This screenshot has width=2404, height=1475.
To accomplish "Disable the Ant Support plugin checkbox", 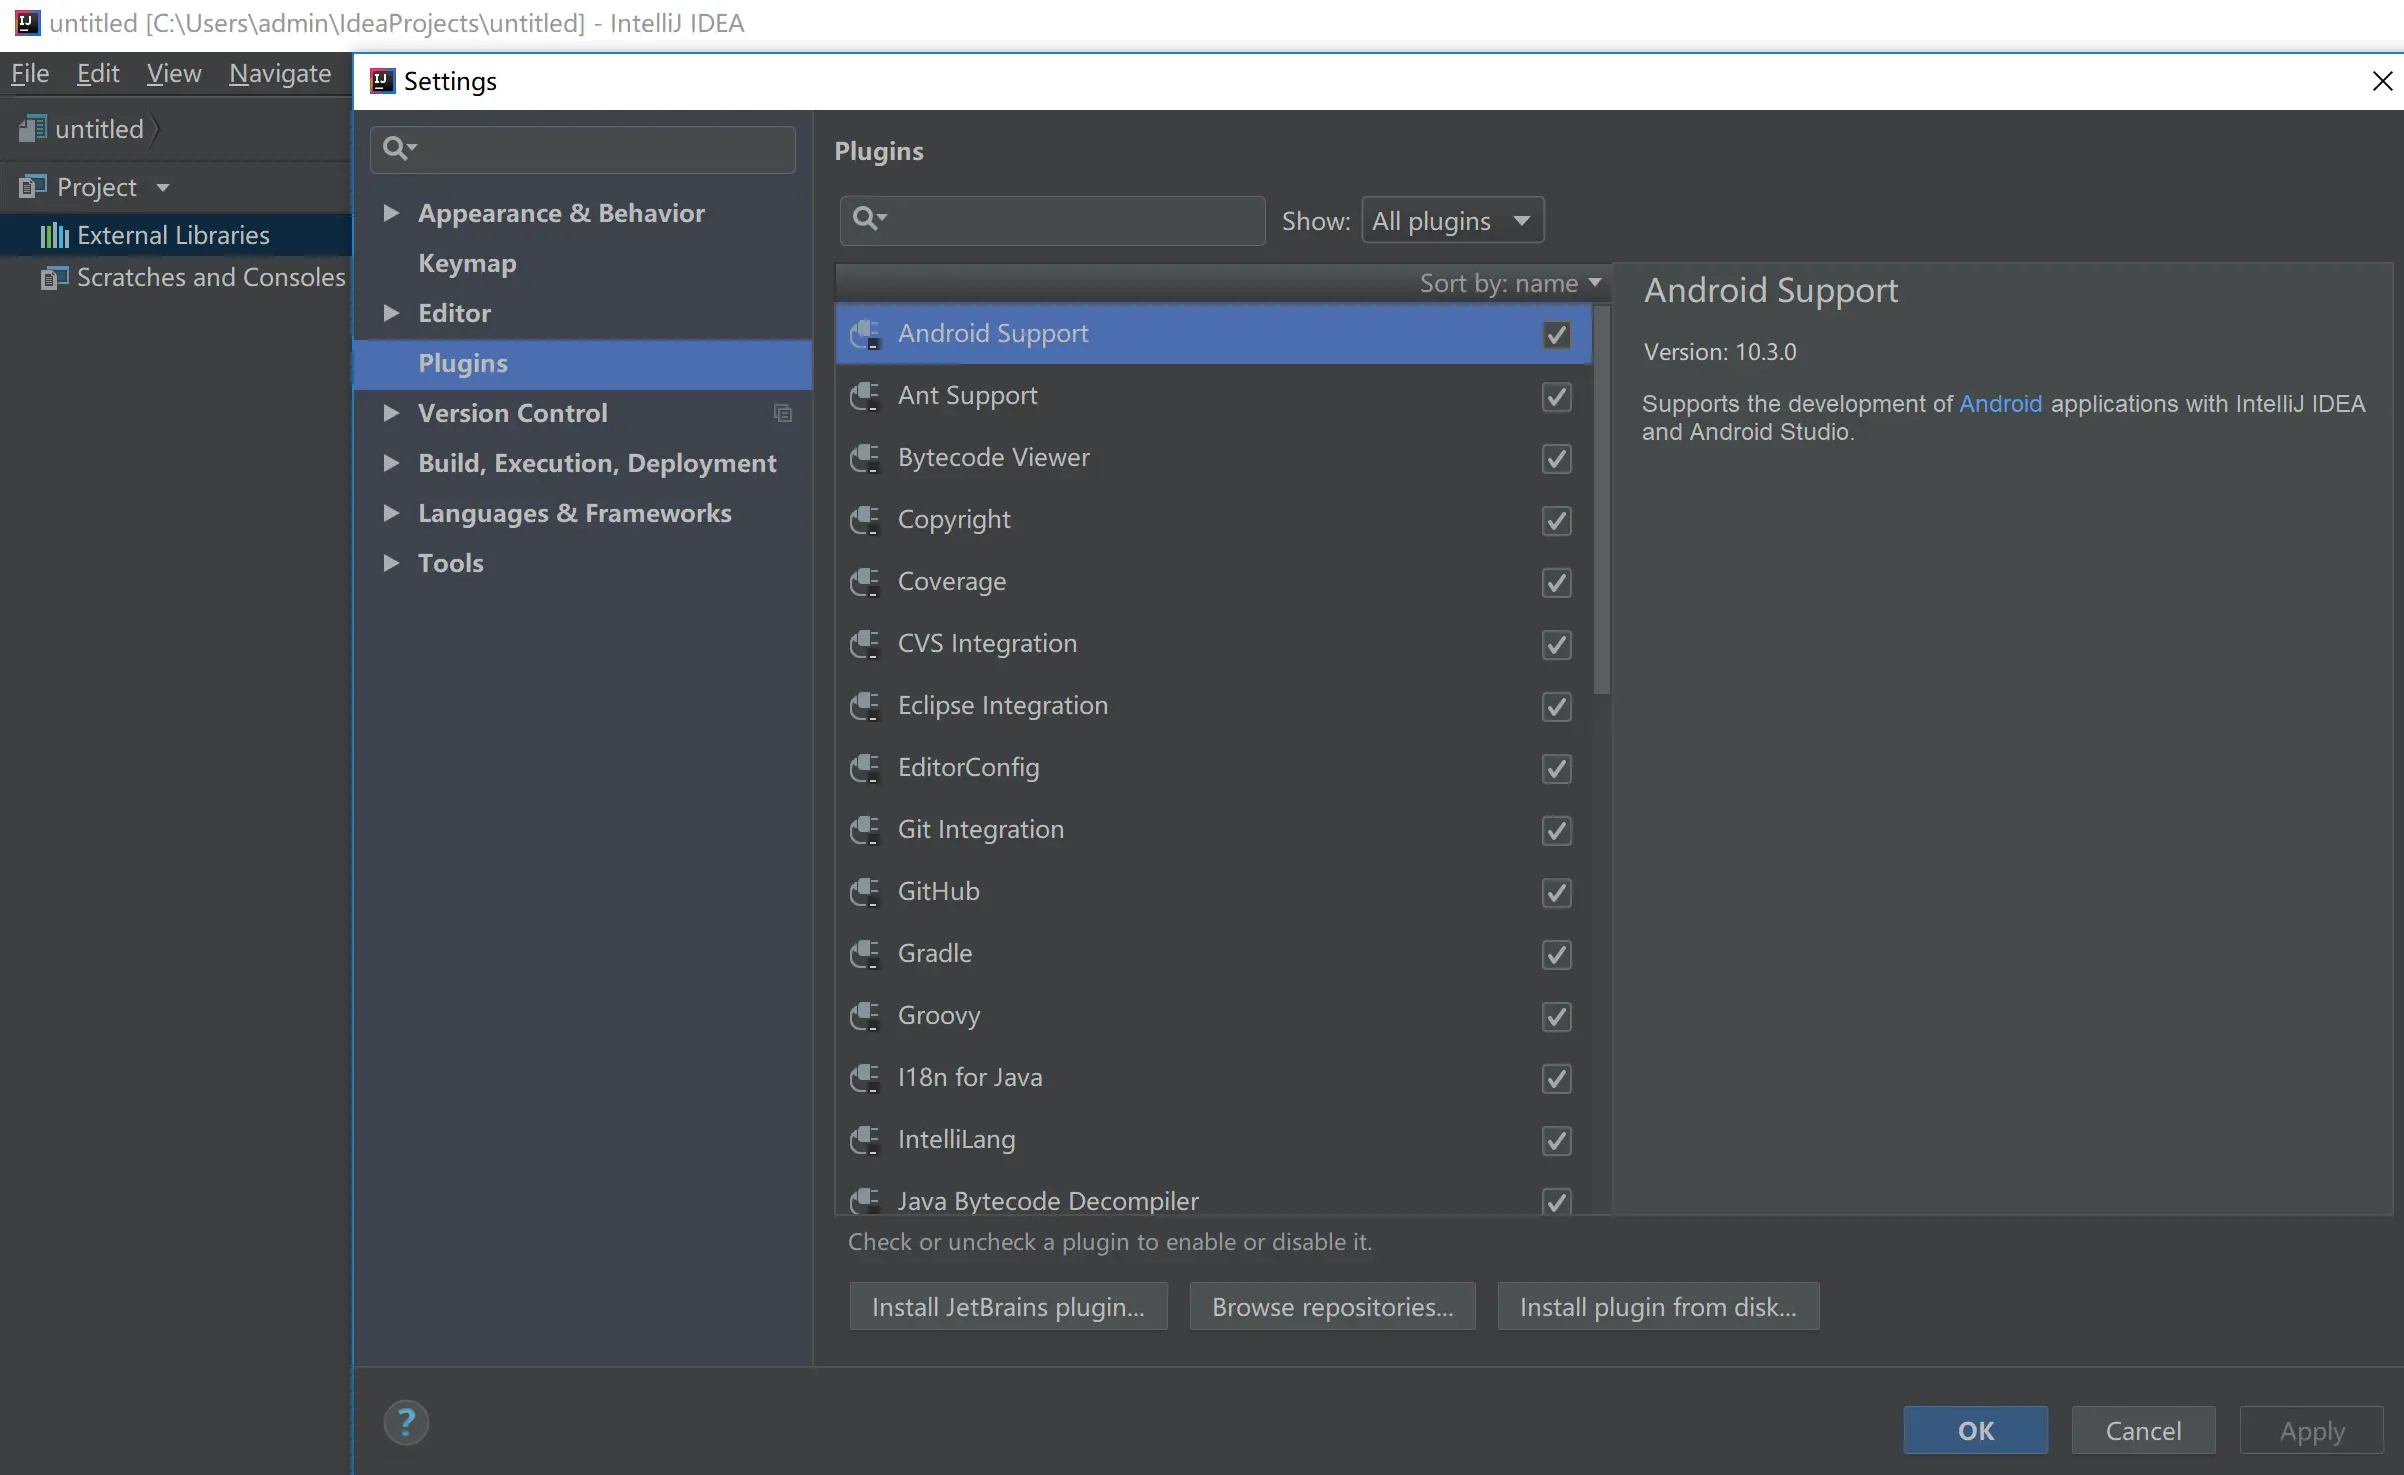I will click(1556, 397).
